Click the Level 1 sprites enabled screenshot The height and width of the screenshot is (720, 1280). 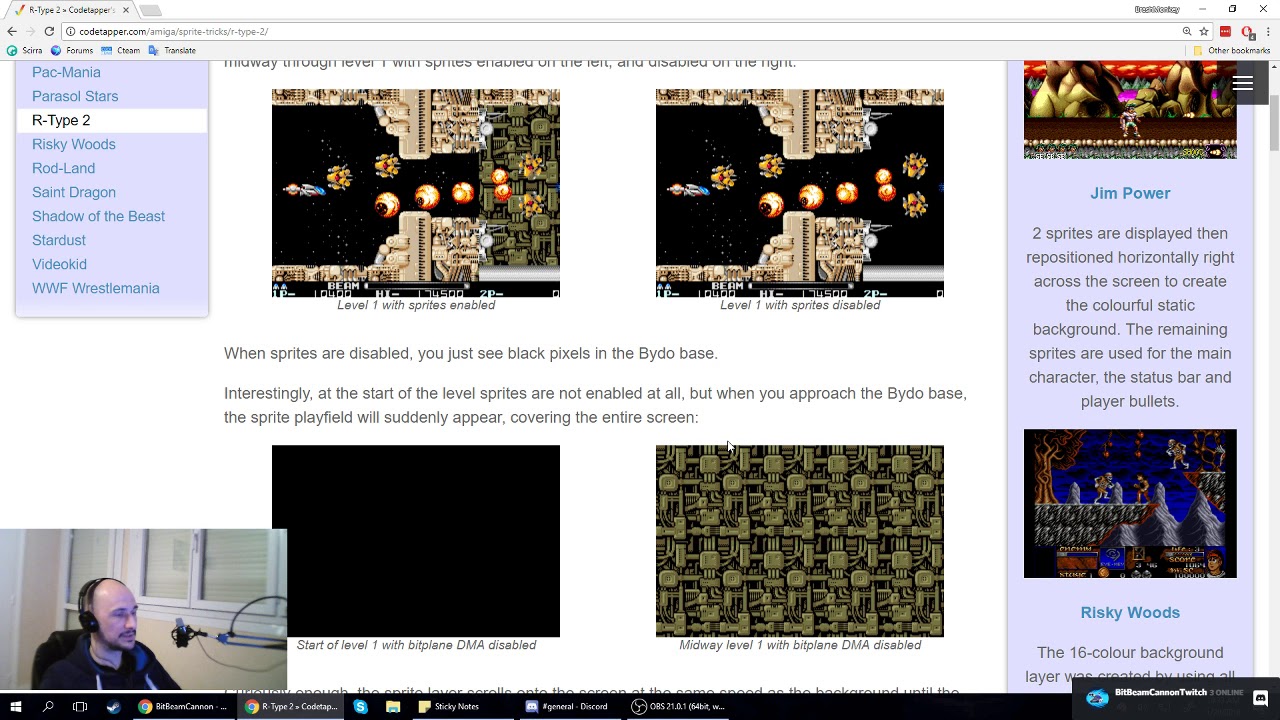point(416,193)
